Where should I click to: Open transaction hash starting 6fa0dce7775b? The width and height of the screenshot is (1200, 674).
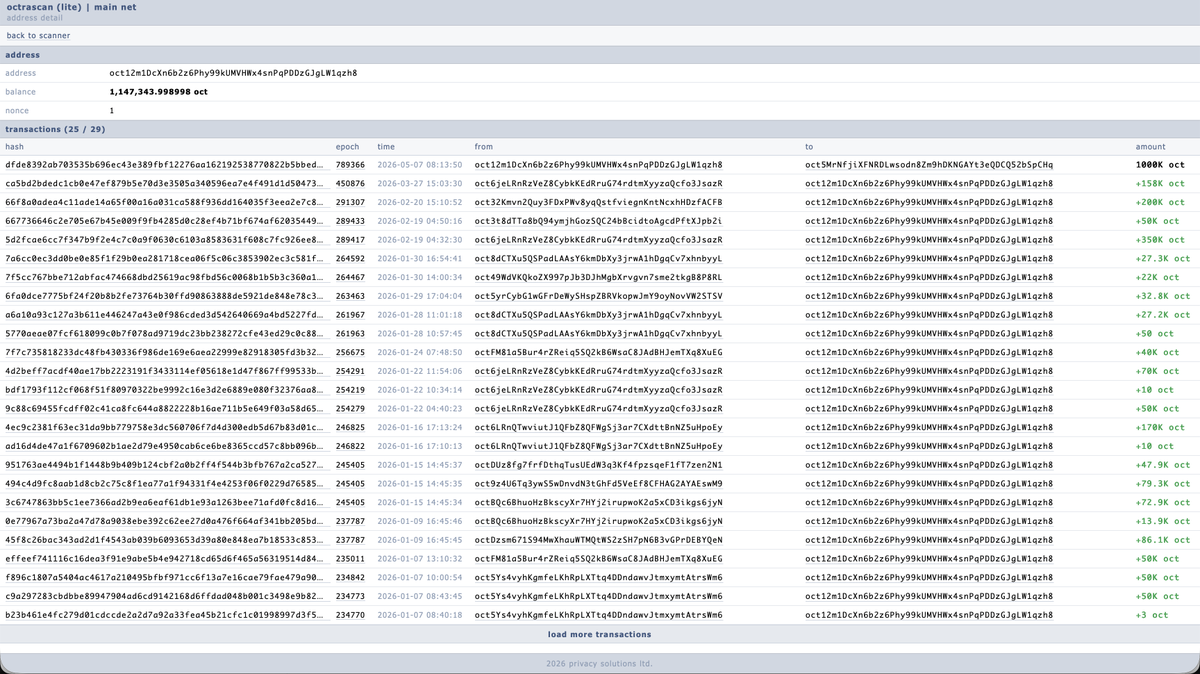(165, 296)
